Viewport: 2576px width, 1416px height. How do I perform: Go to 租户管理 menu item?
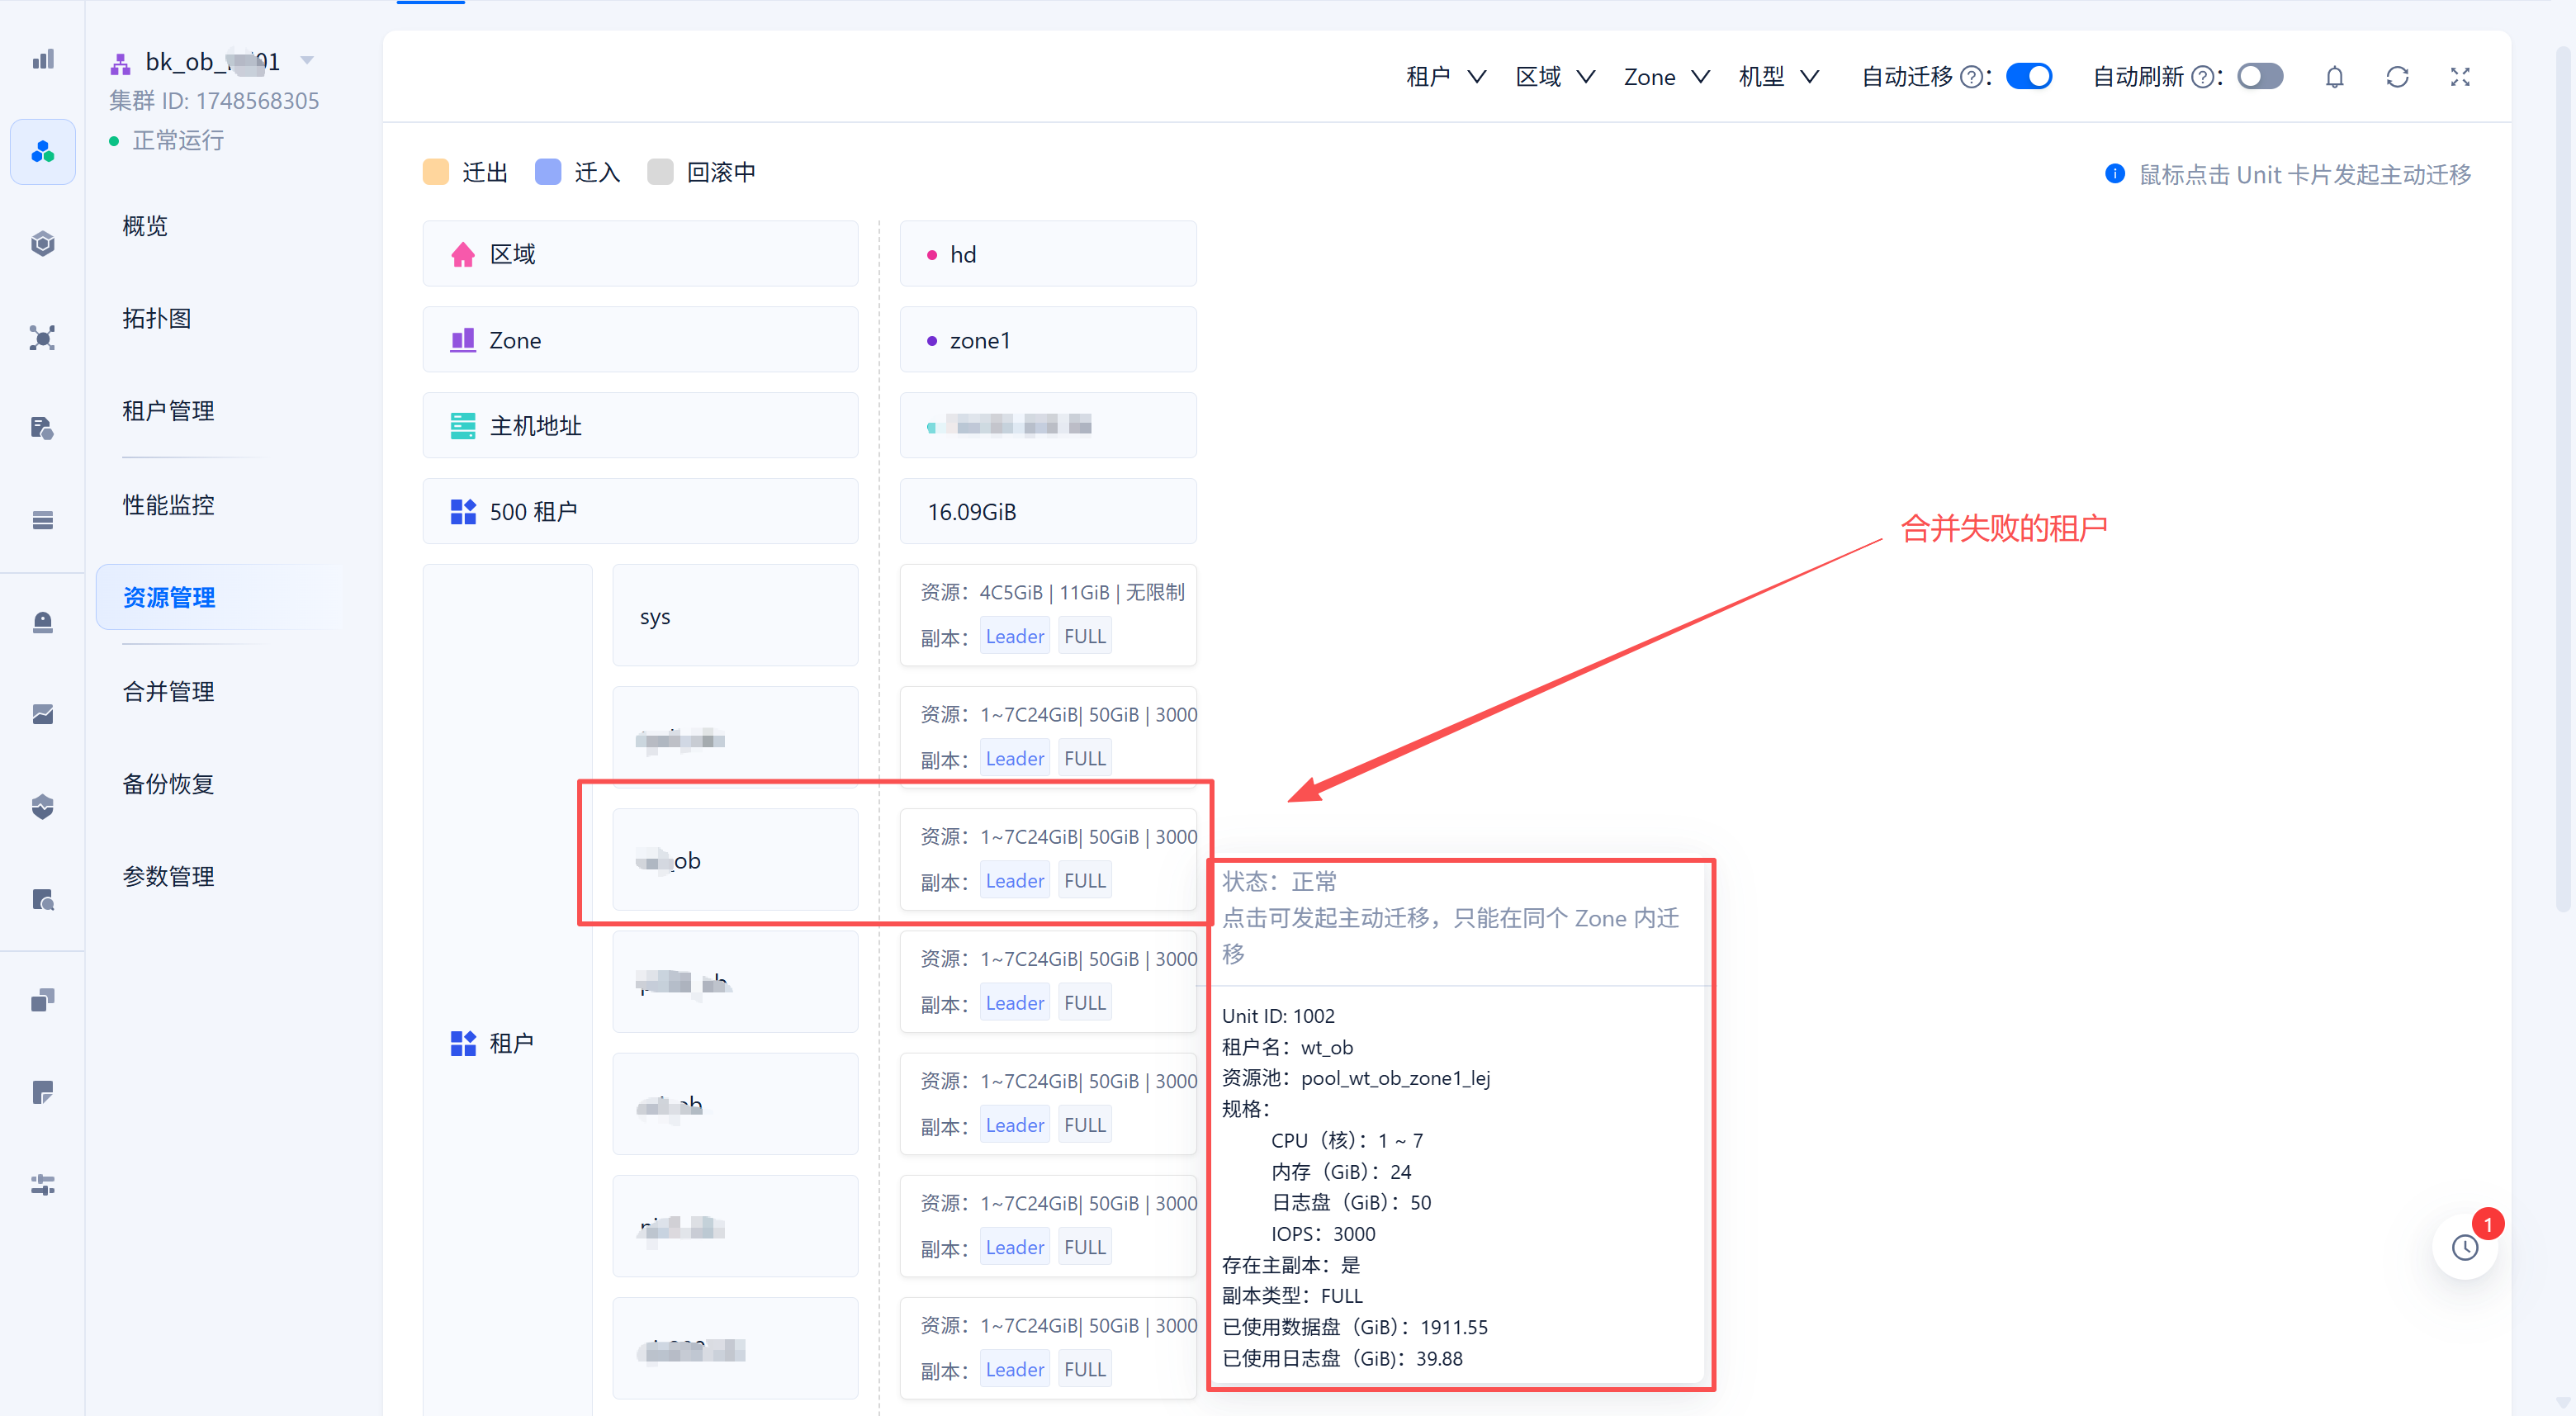click(168, 411)
